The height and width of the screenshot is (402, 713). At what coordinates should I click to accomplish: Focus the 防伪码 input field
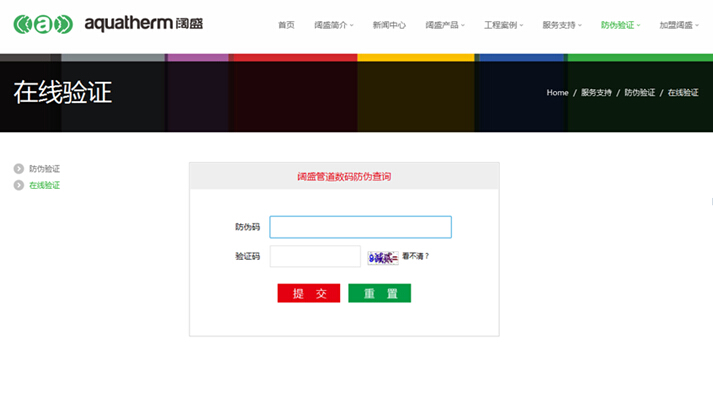(x=361, y=227)
